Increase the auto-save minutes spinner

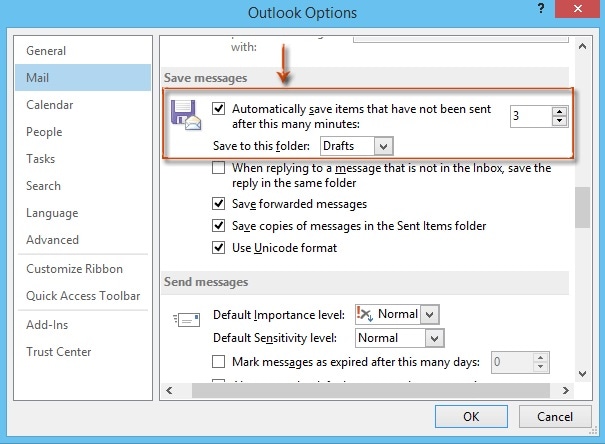coord(559,111)
